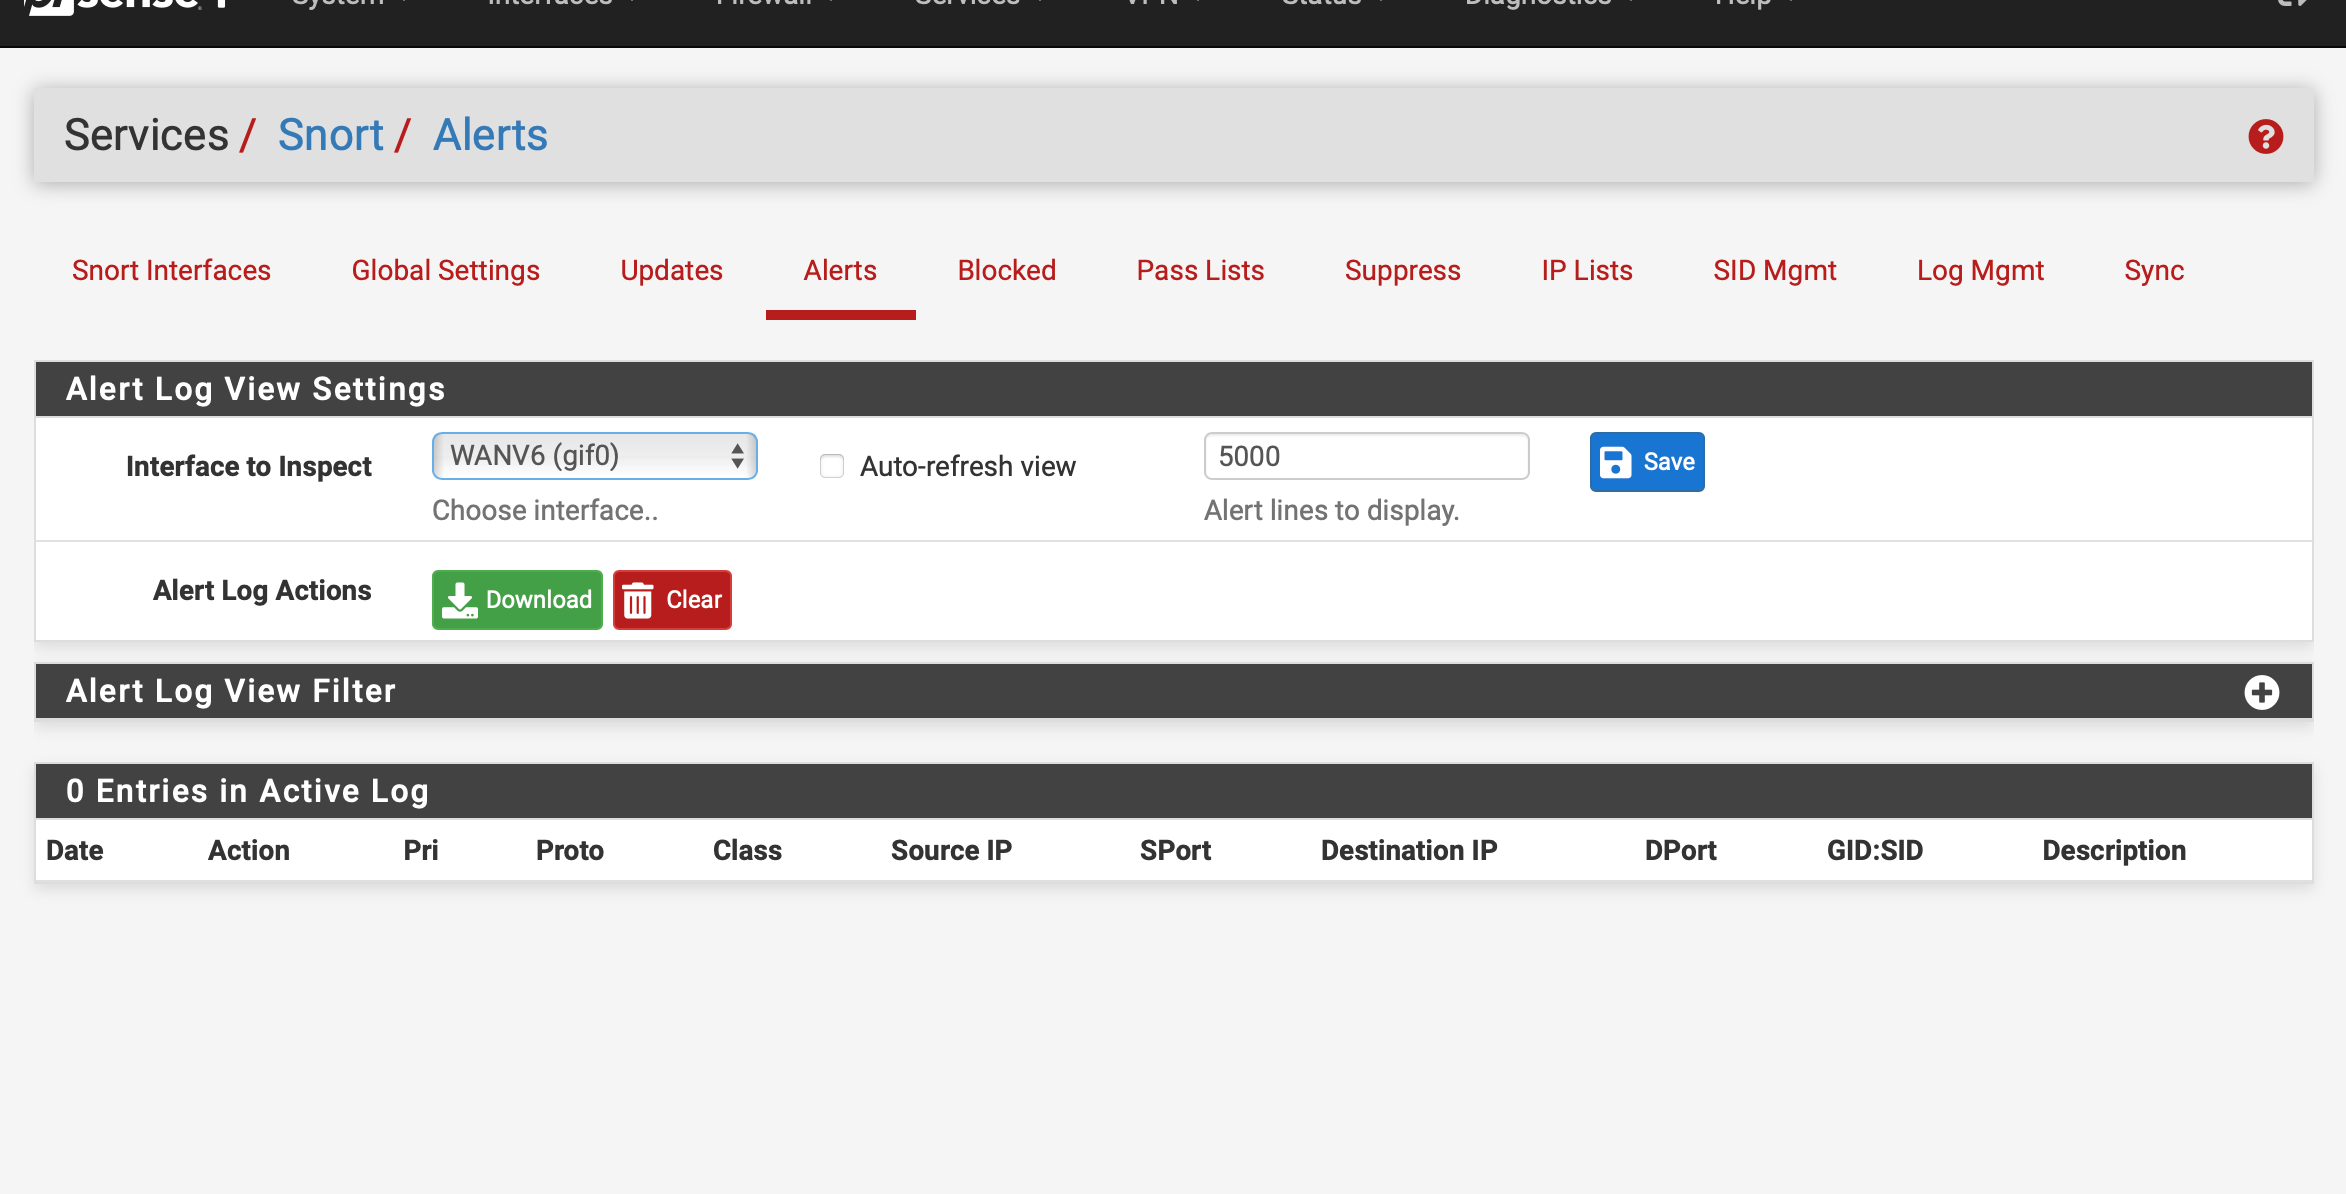Click the Snort breadcrumb link
Image resolution: width=2346 pixels, height=1194 pixels.
(x=330, y=135)
